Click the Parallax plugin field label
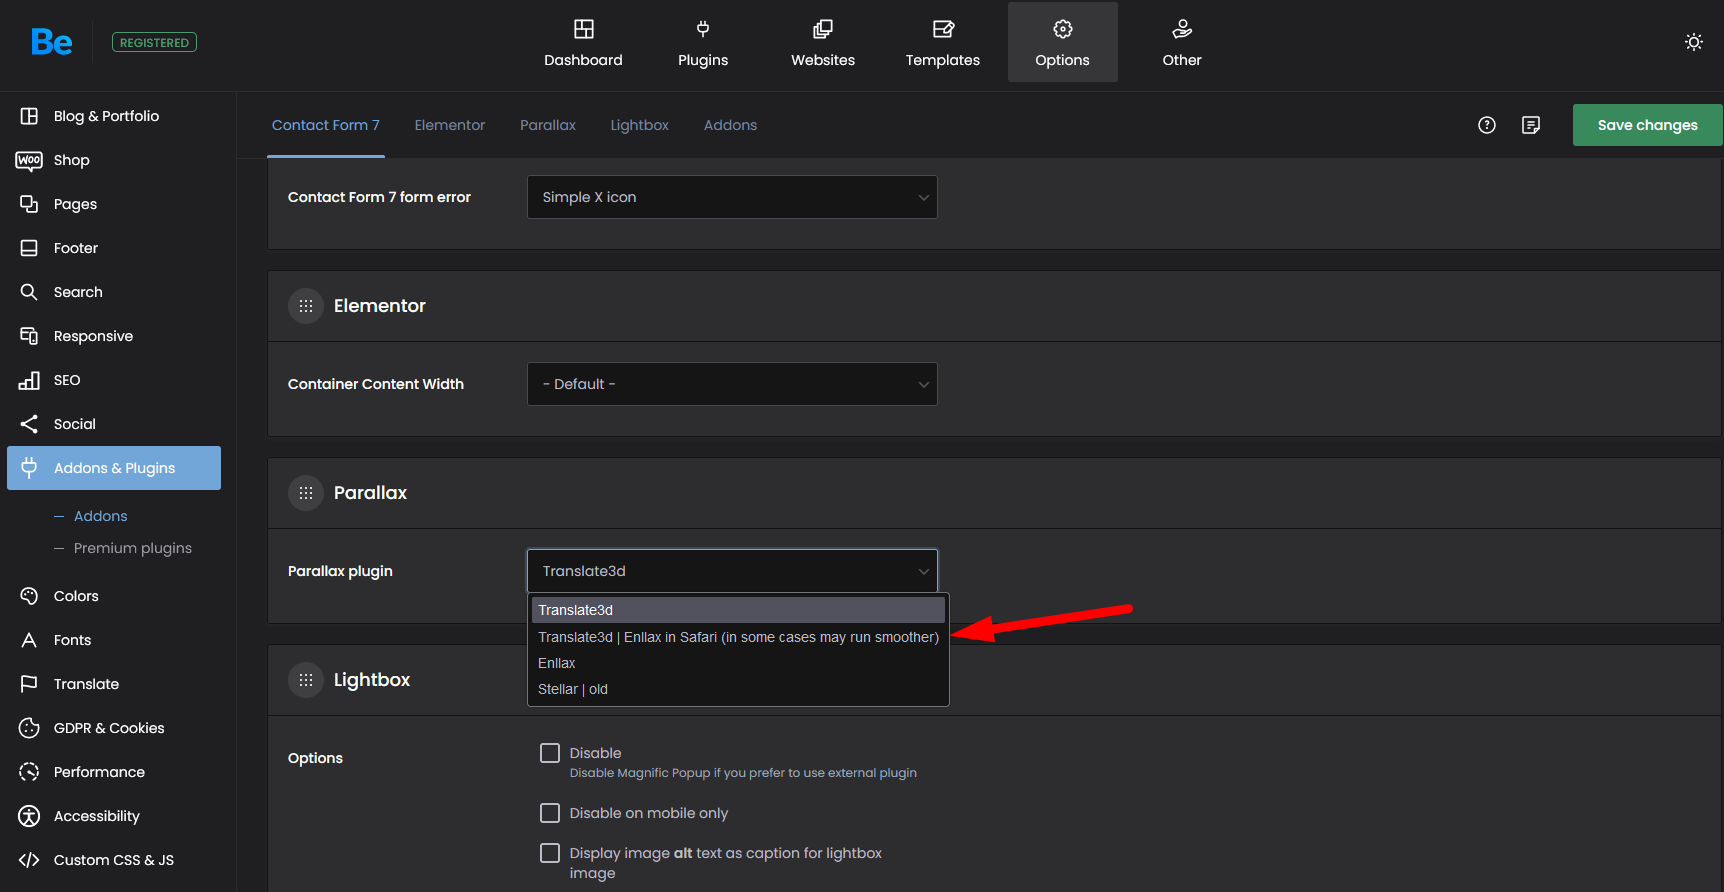Image resolution: width=1724 pixels, height=892 pixels. tap(340, 571)
